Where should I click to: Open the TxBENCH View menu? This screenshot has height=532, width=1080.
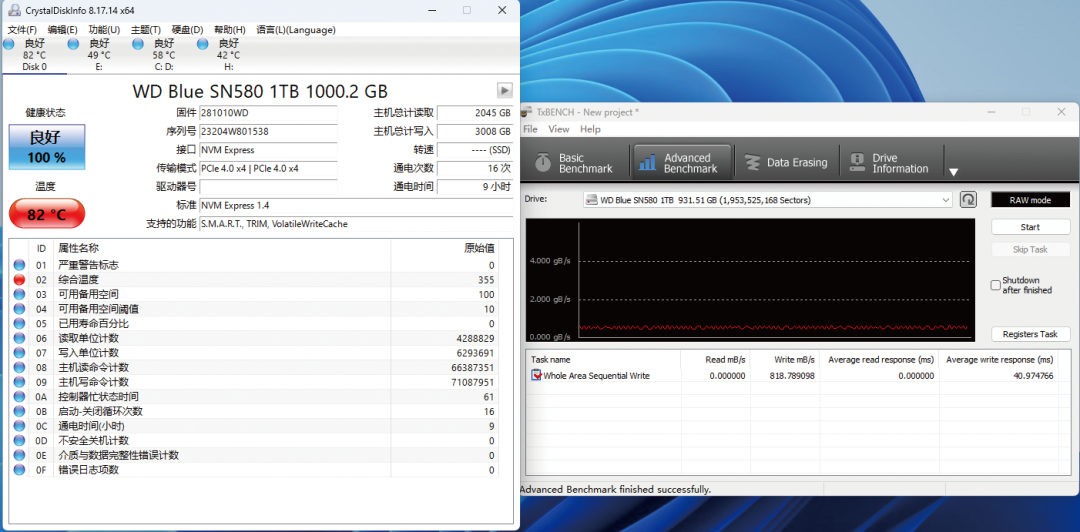pos(559,129)
